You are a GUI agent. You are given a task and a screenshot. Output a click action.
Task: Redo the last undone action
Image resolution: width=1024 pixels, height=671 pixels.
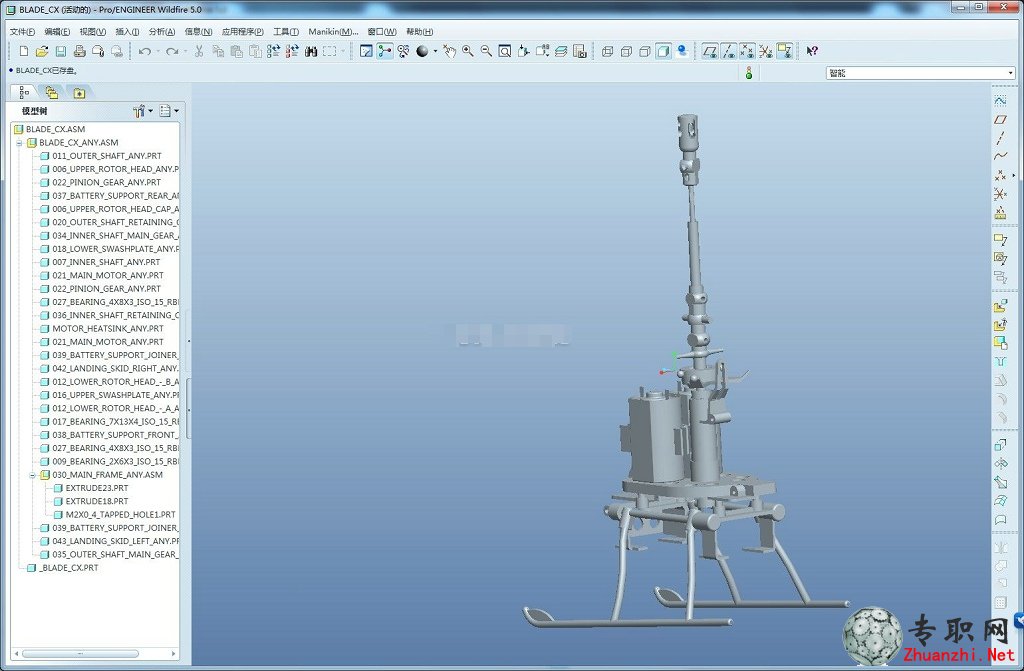pos(171,51)
